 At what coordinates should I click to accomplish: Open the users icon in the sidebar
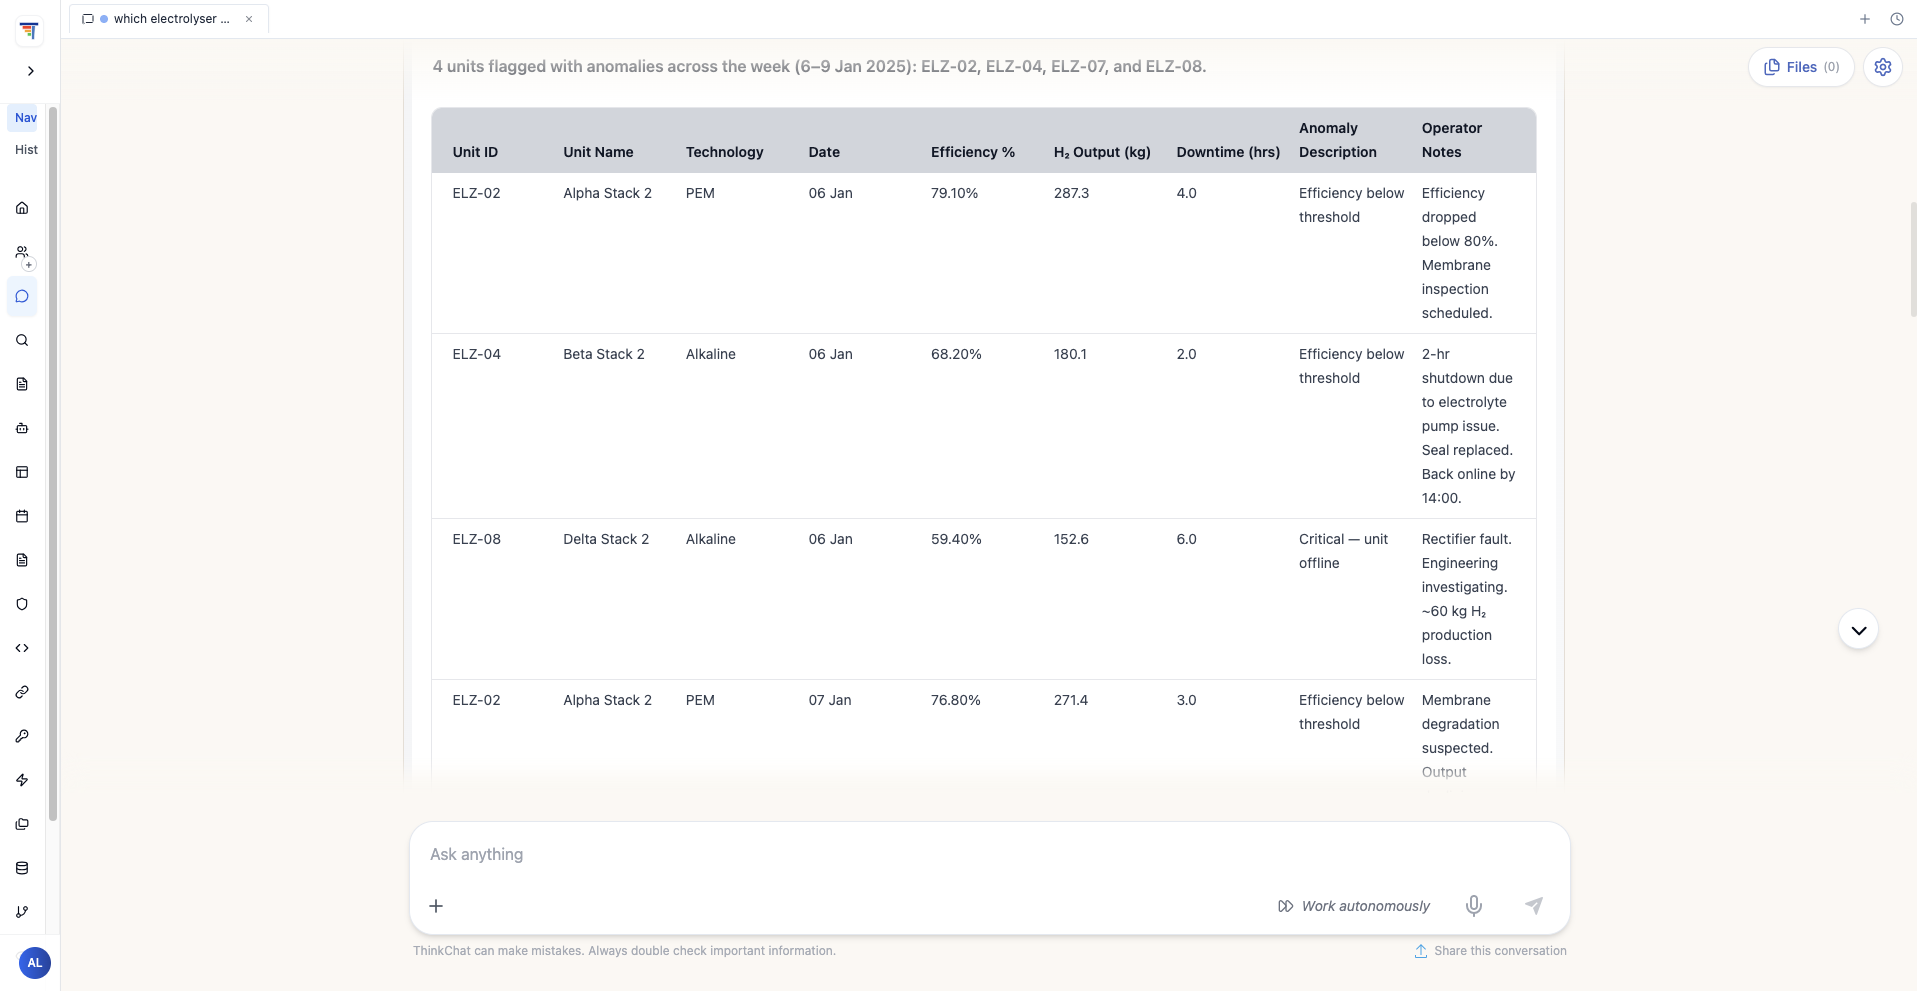point(22,252)
